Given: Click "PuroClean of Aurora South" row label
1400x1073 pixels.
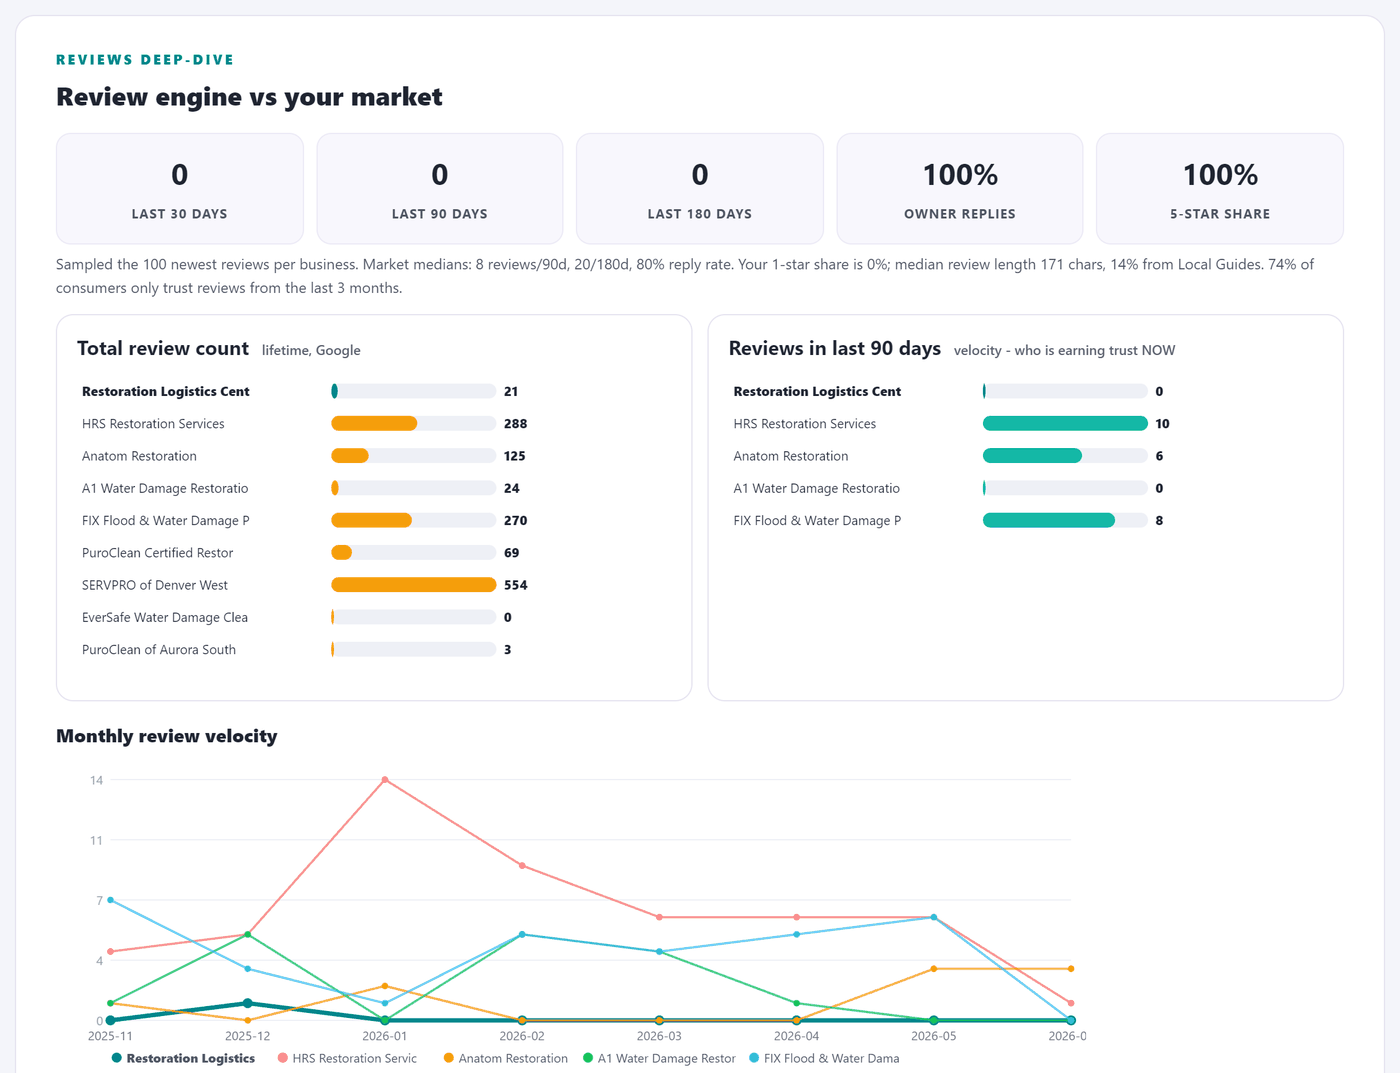Looking at the screenshot, I should pos(159,650).
